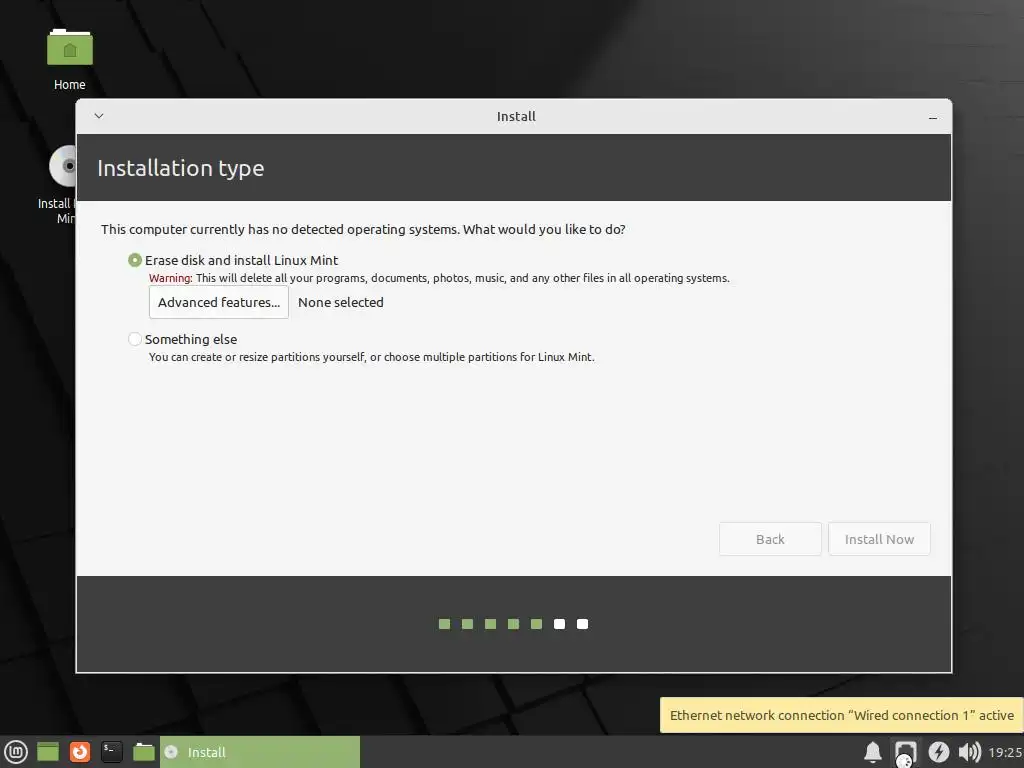This screenshot has height=768, width=1024.
Task: Click the Installation type heading
Action: point(181,168)
